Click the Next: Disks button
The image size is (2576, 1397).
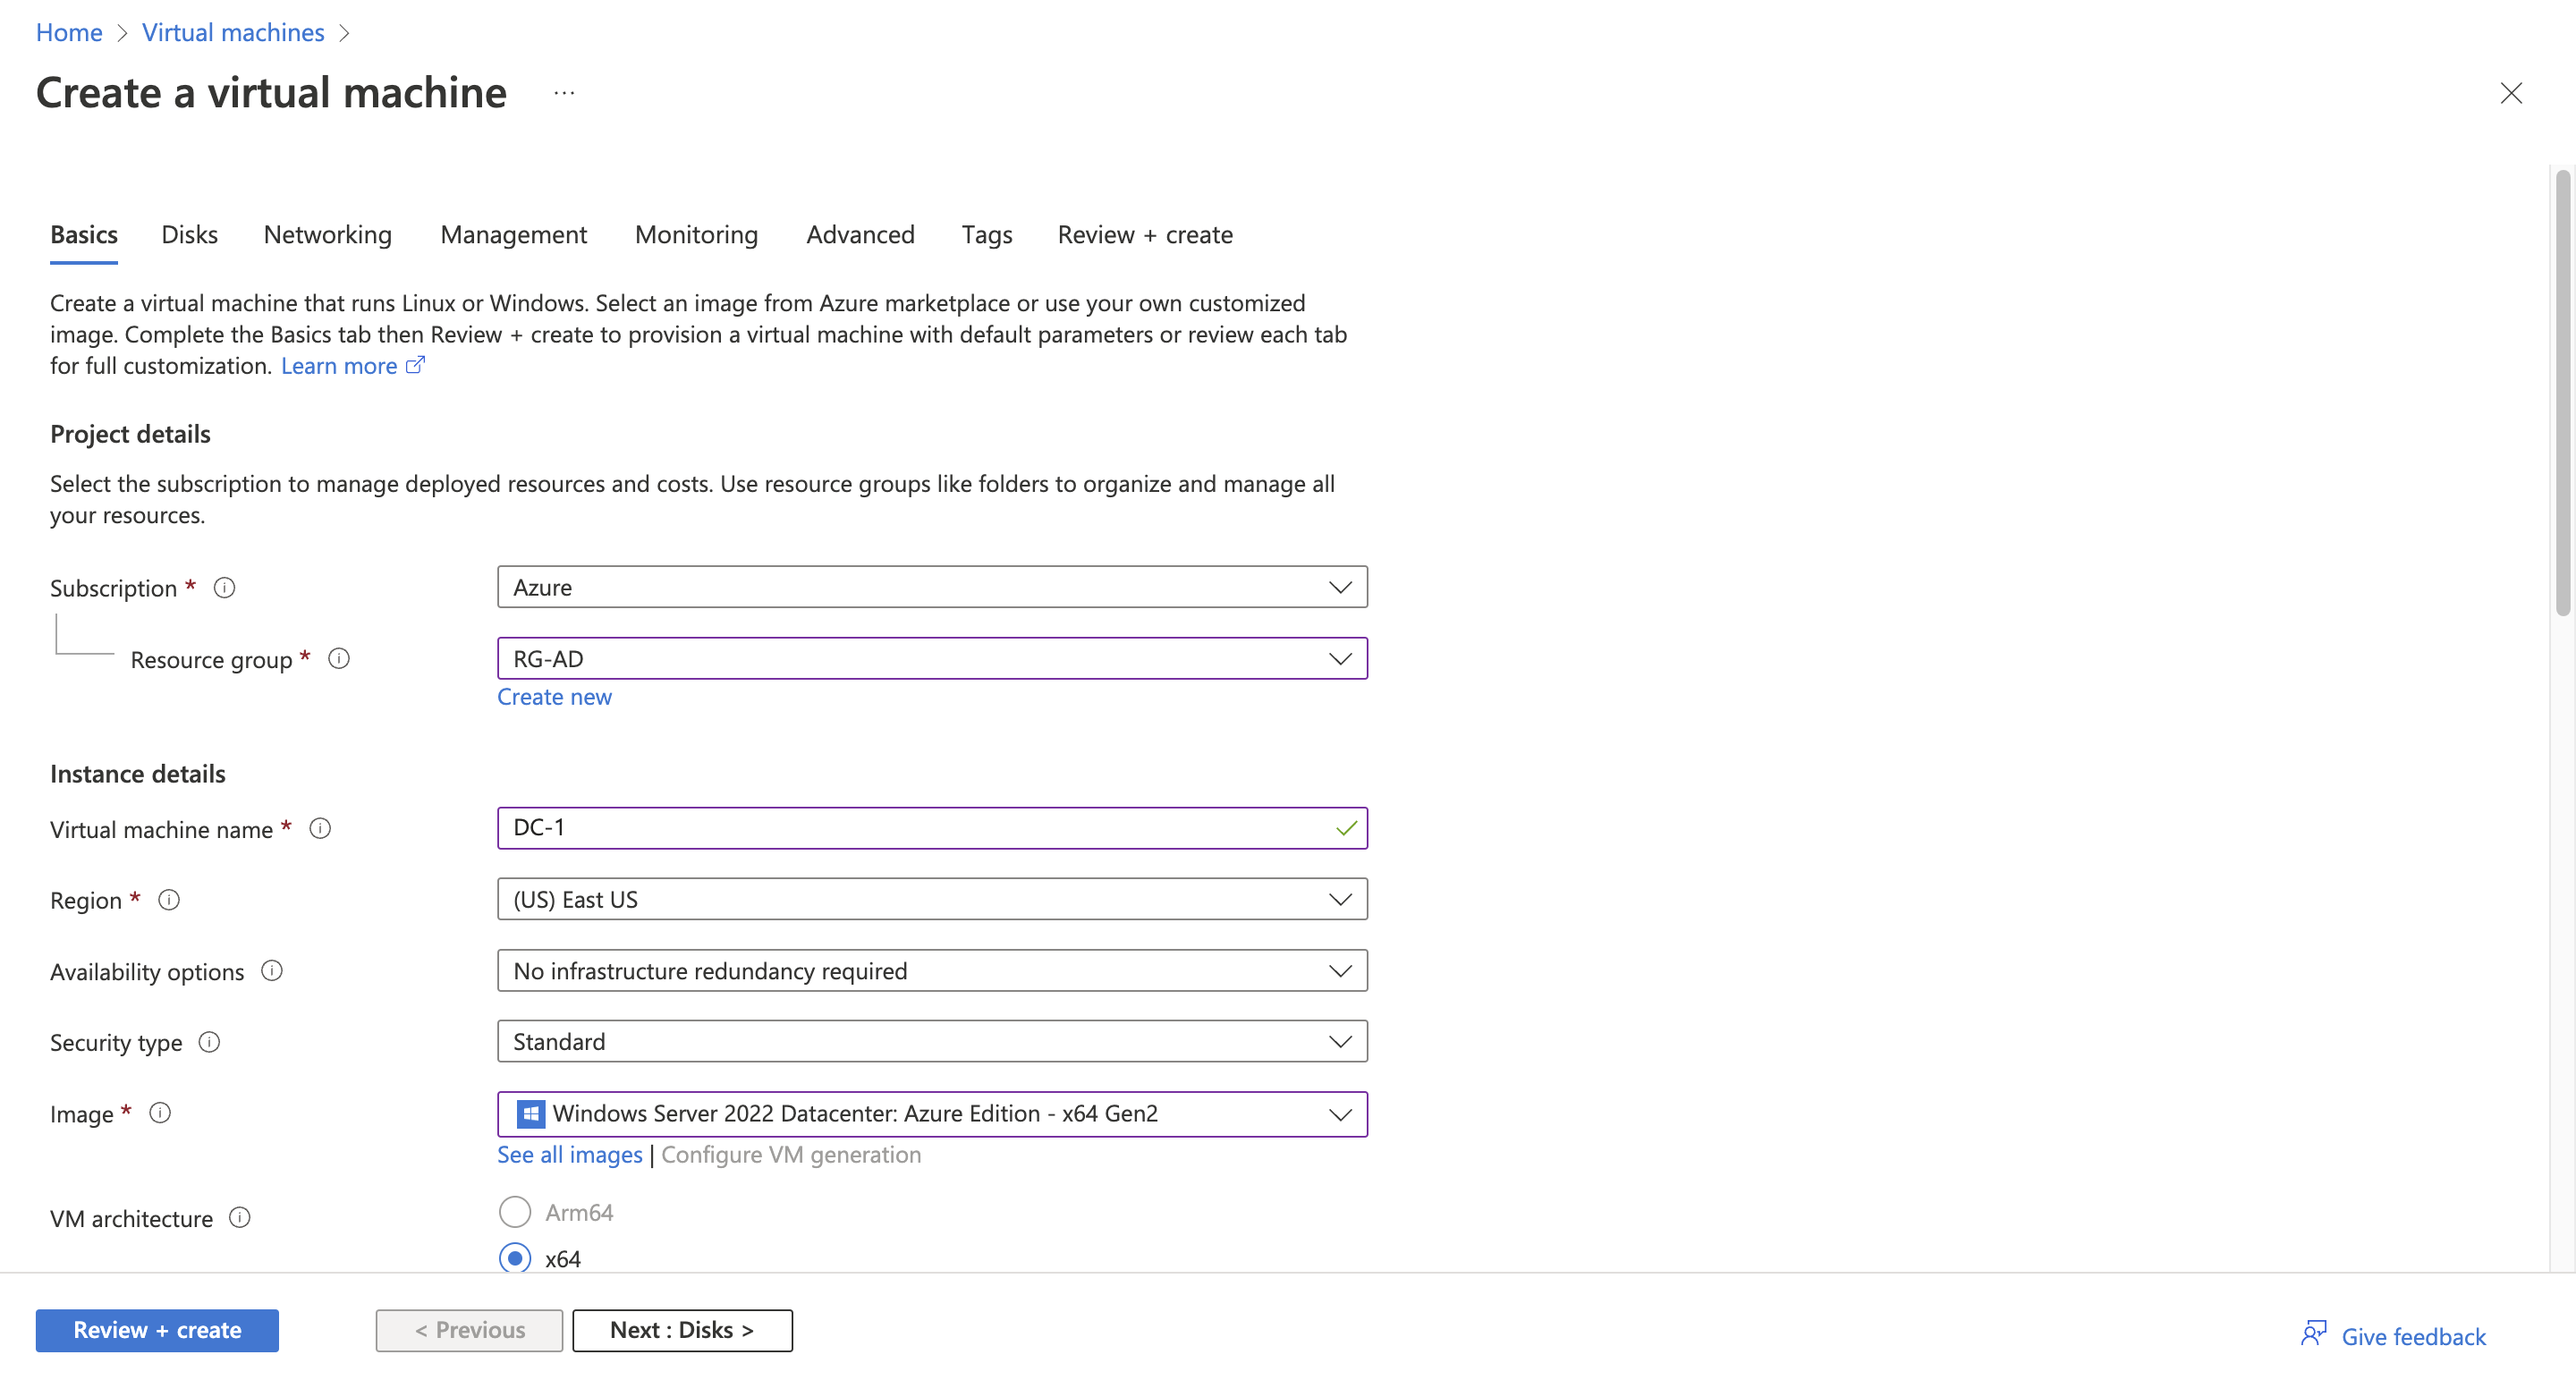coord(681,1328)
